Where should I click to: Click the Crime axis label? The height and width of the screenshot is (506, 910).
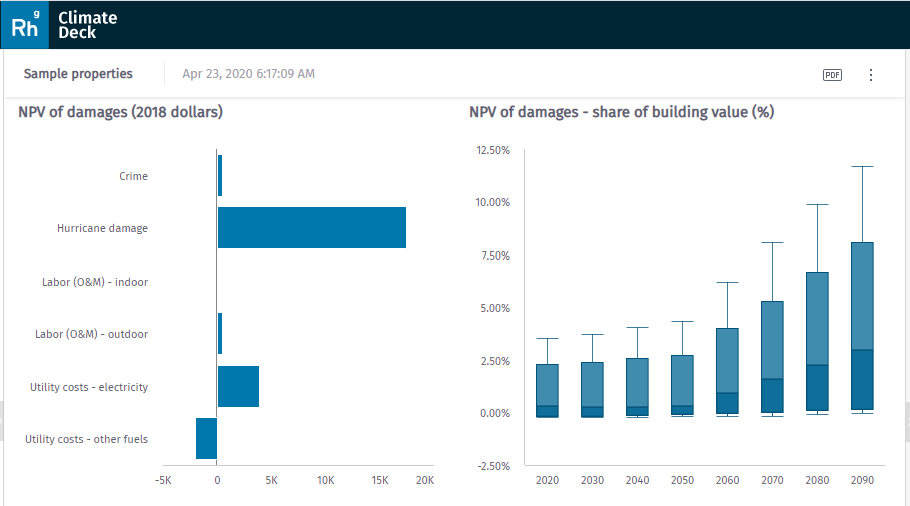point(133,176)
